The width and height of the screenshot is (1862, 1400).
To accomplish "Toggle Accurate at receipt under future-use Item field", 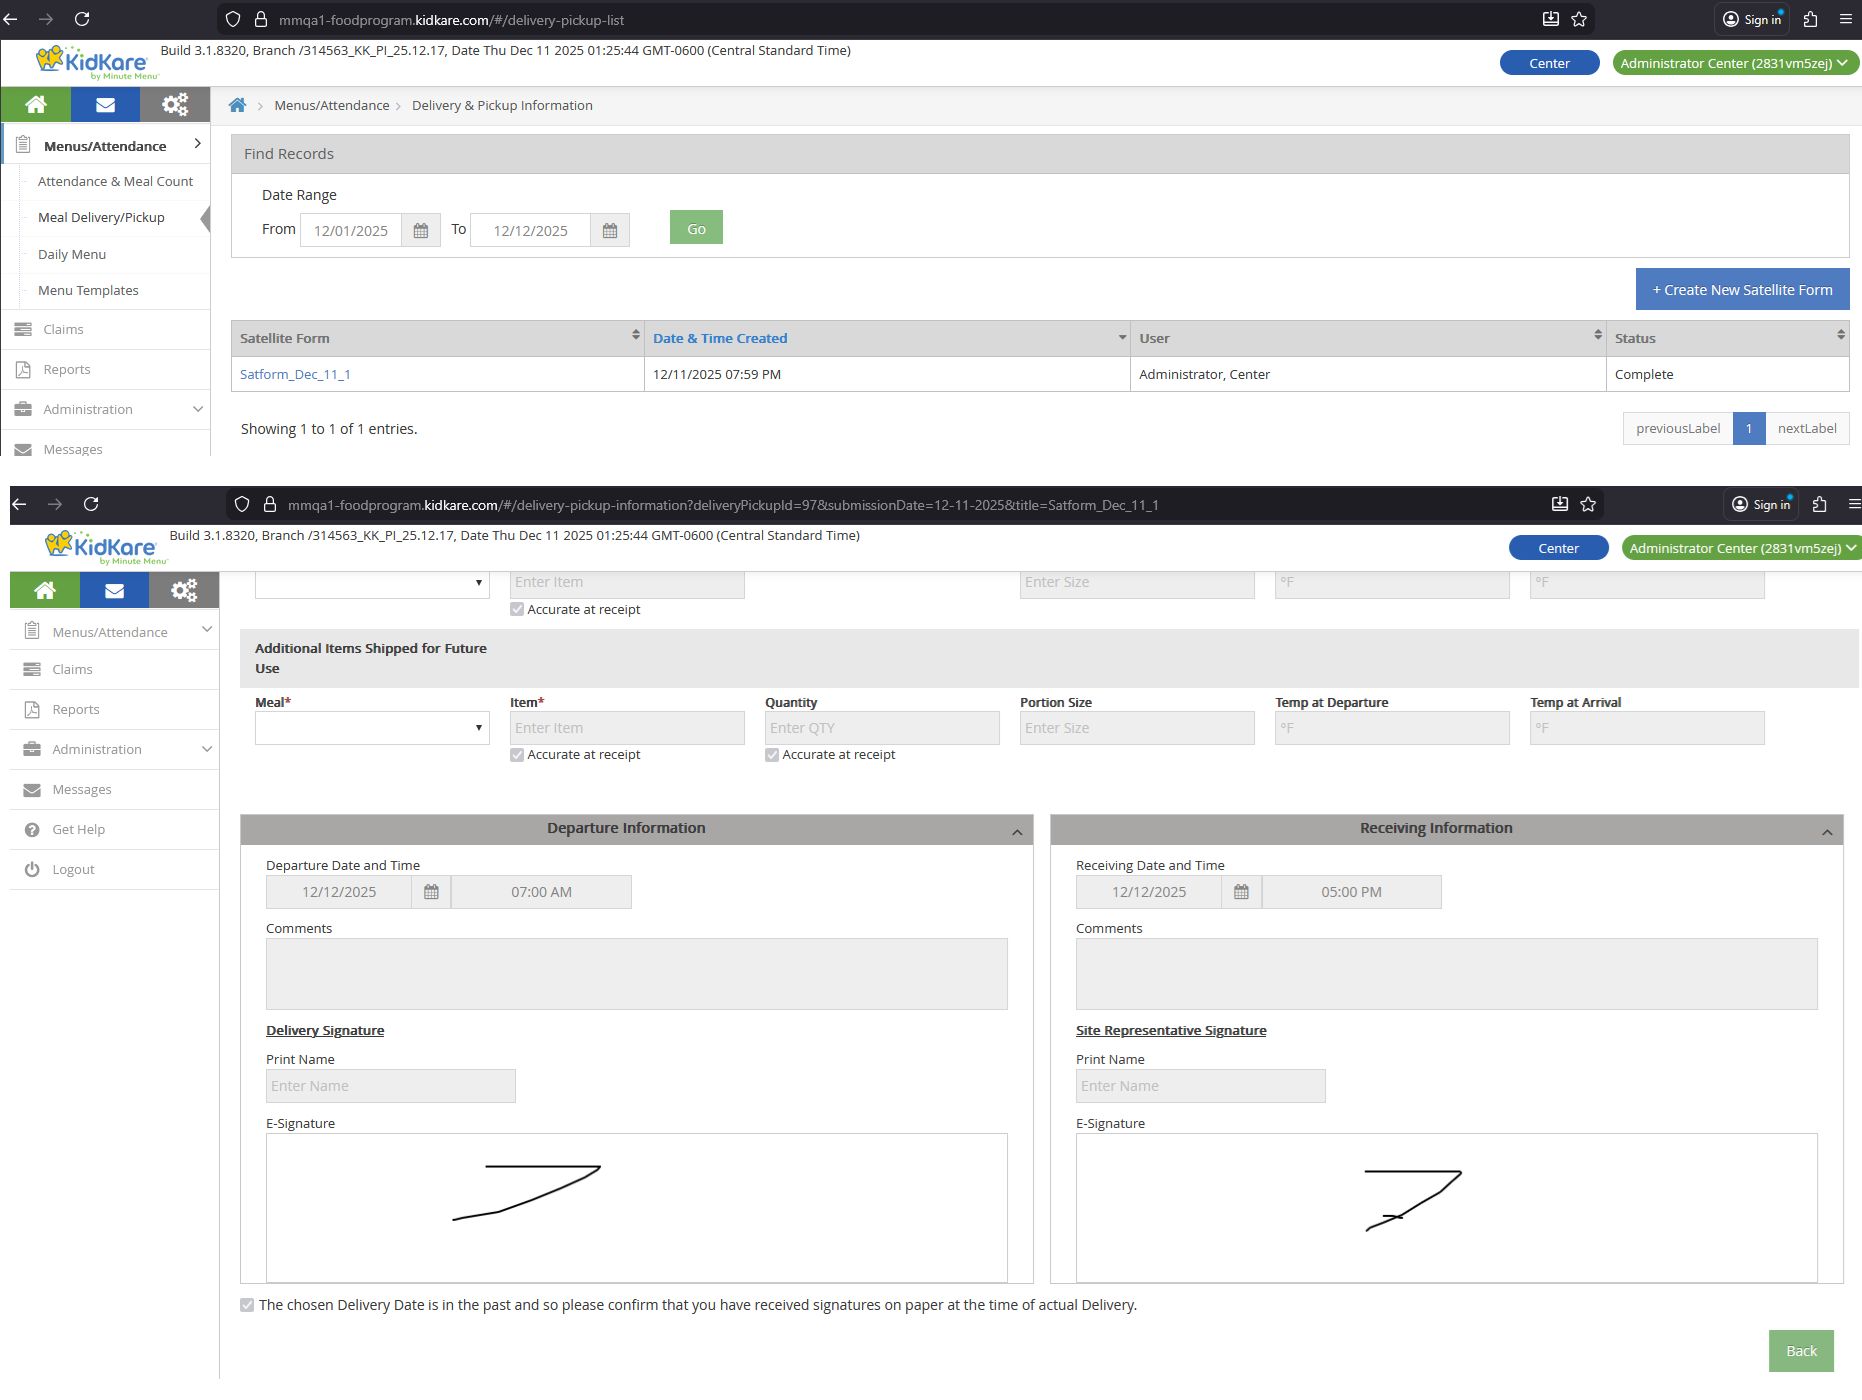I will [x=517, y=755].
